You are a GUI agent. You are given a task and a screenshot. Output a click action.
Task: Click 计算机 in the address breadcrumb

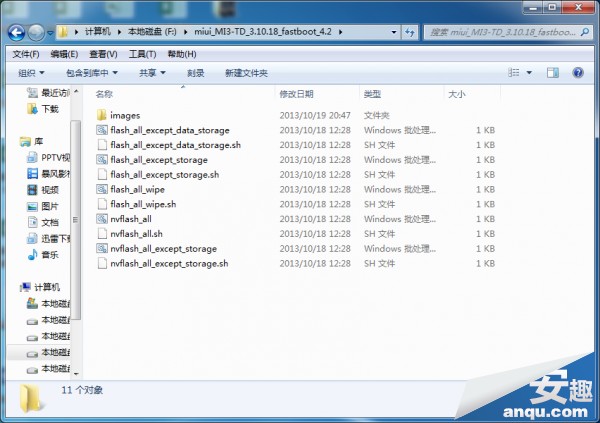click(x=98, y=32)
